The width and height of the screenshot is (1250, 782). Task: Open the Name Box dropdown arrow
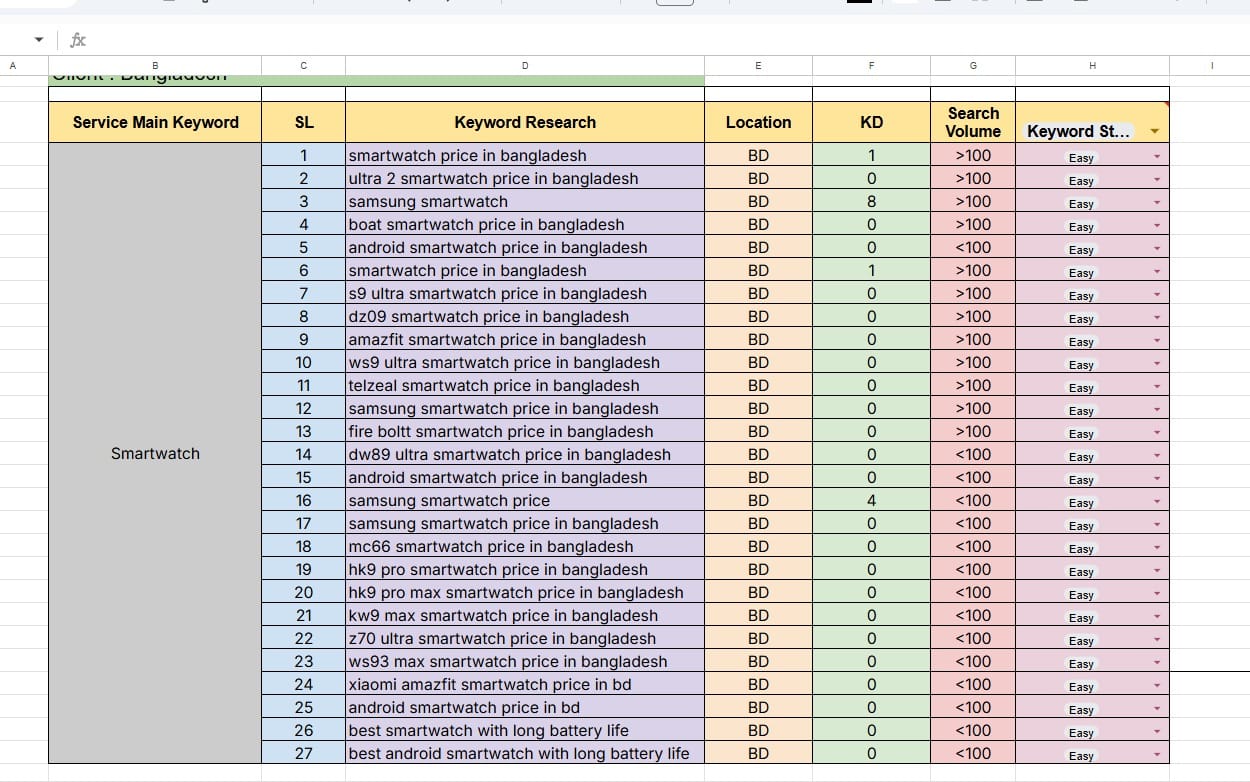[x=37, y=39]
